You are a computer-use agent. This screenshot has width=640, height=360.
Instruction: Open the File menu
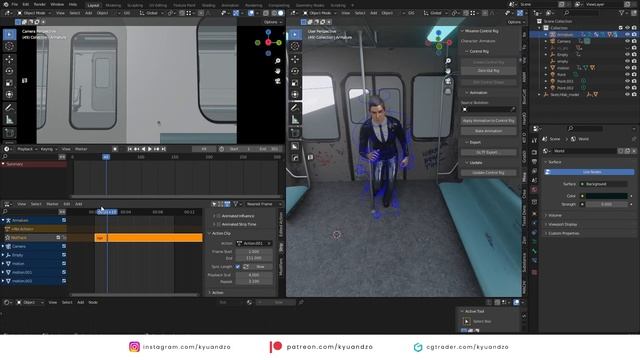coord(15,4)
